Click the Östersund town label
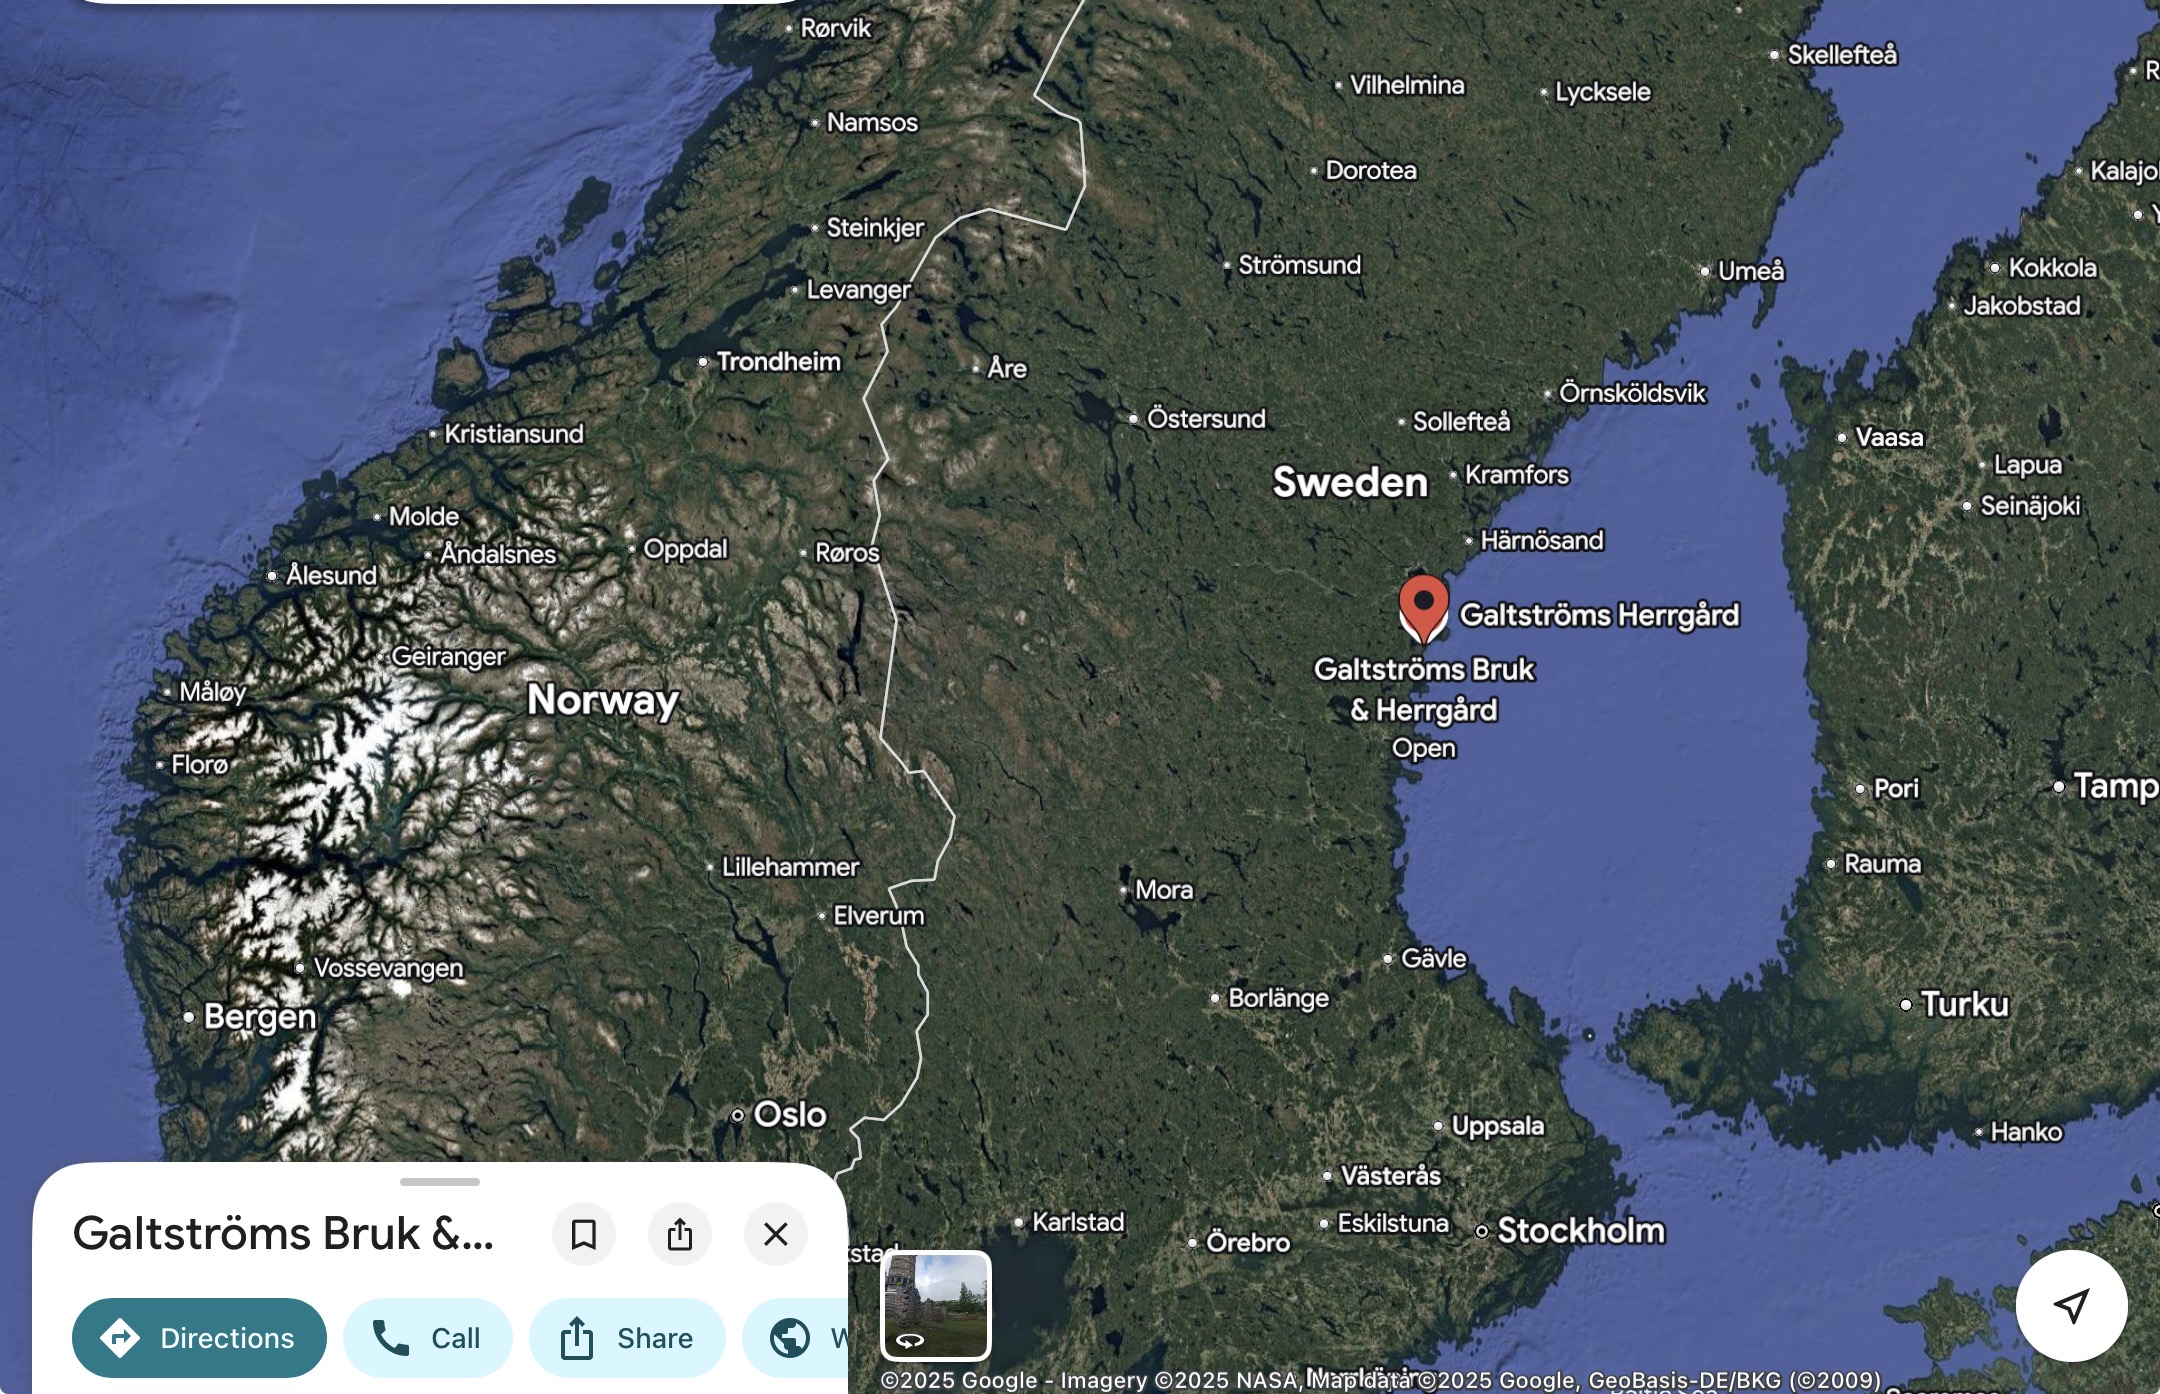Screen dimensions: 2160x1394 point(1205,418)
